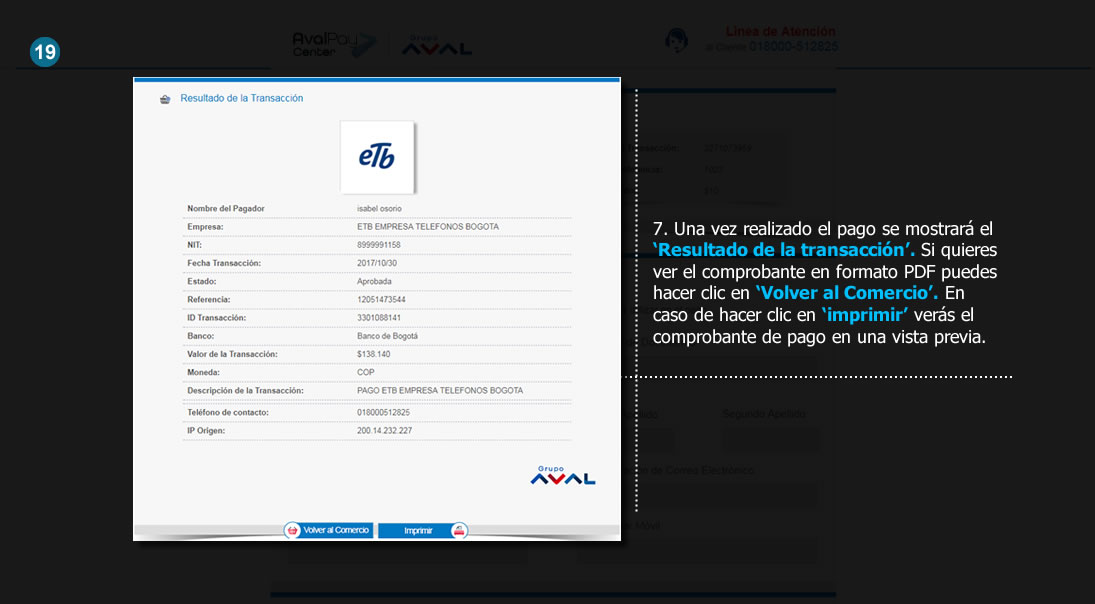Click the Grupo Aval logo in the dialog

coord(562,475)
